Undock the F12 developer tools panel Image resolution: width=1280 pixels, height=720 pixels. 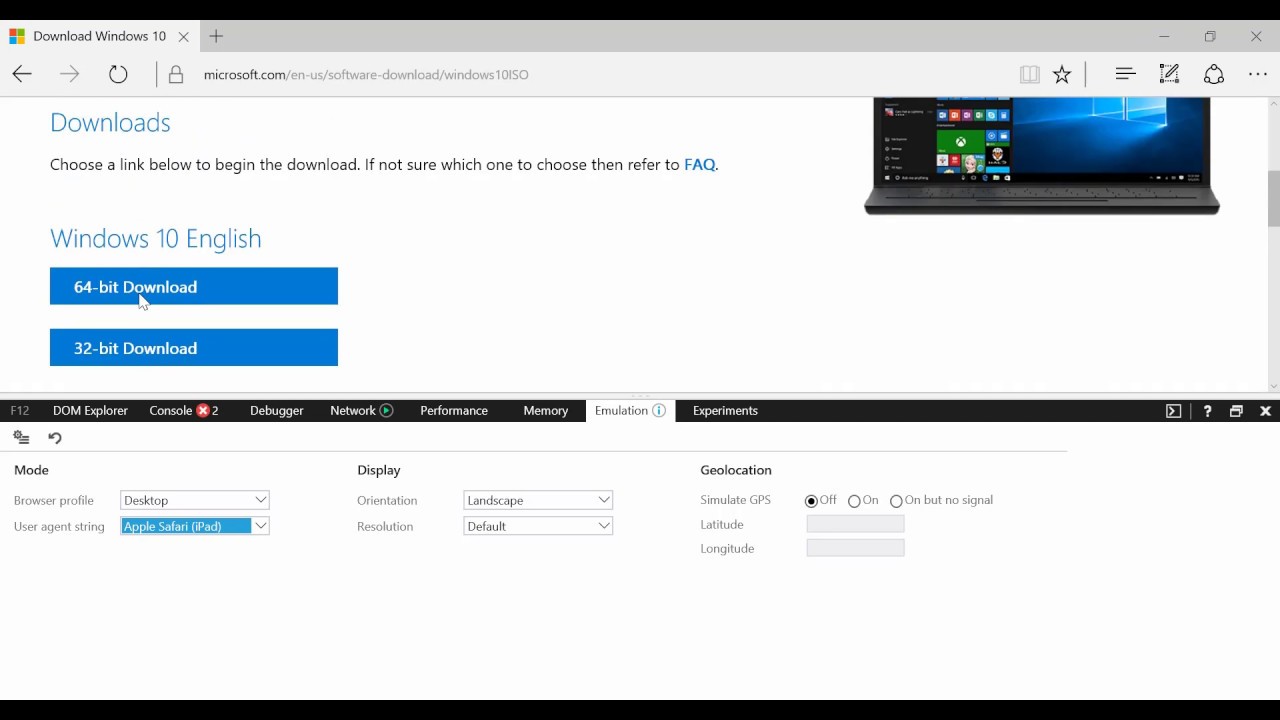[x=1236, y=411]
